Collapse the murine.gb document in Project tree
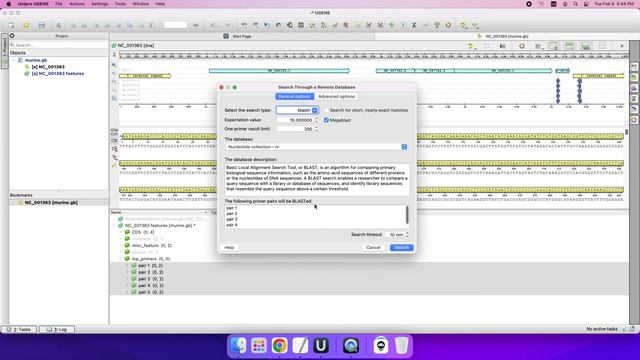Viewport: 640px width, 360px height. coord(14,60)
